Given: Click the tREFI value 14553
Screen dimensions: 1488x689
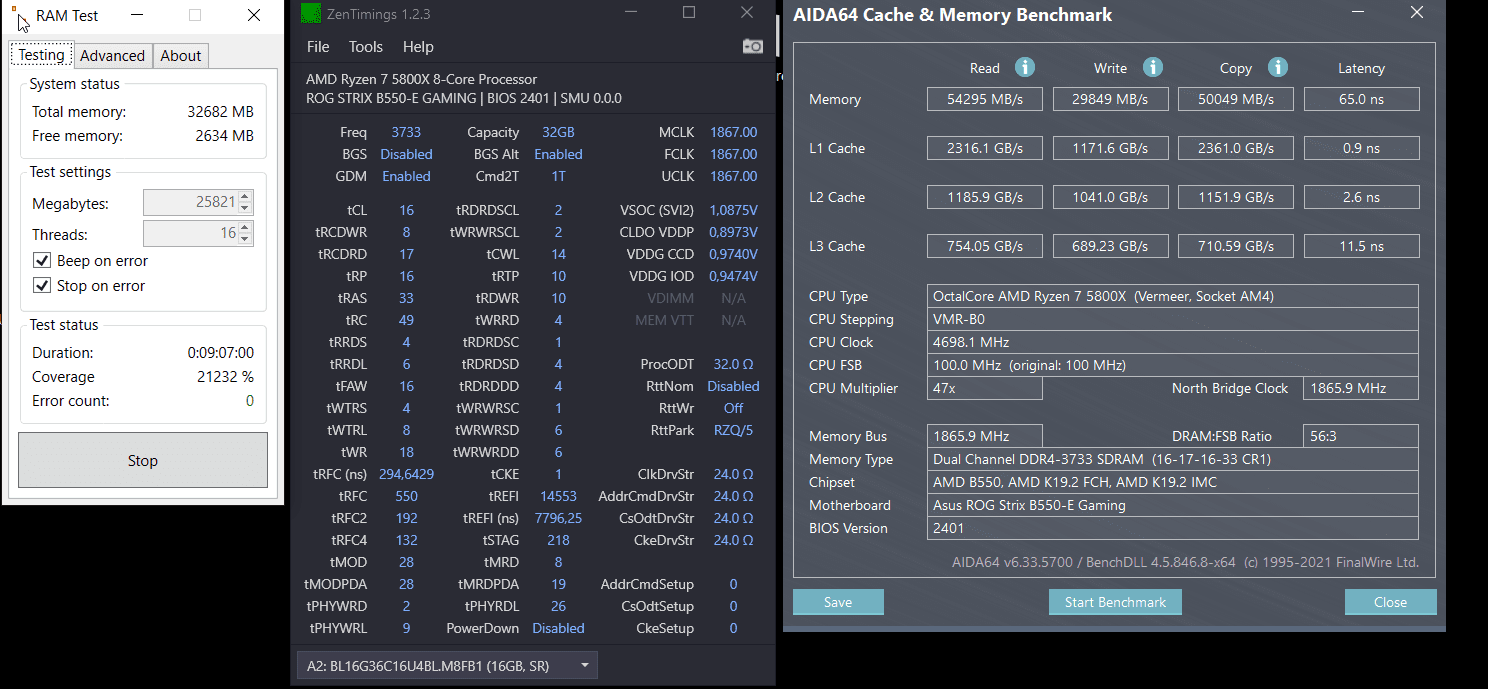Looking at the screenshot, I should tap(558, 496).
